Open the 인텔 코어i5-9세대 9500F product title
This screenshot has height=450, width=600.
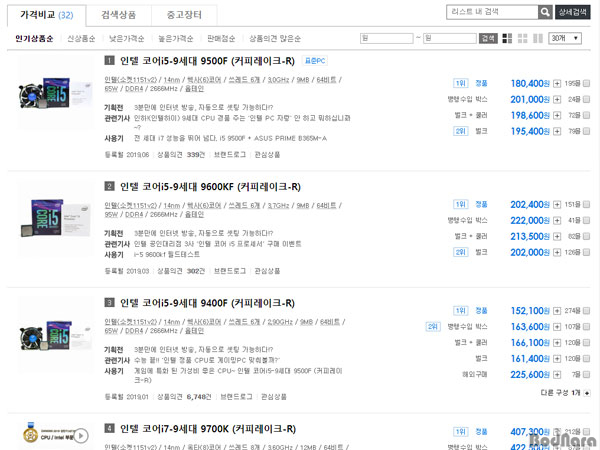tap(207, 61)
